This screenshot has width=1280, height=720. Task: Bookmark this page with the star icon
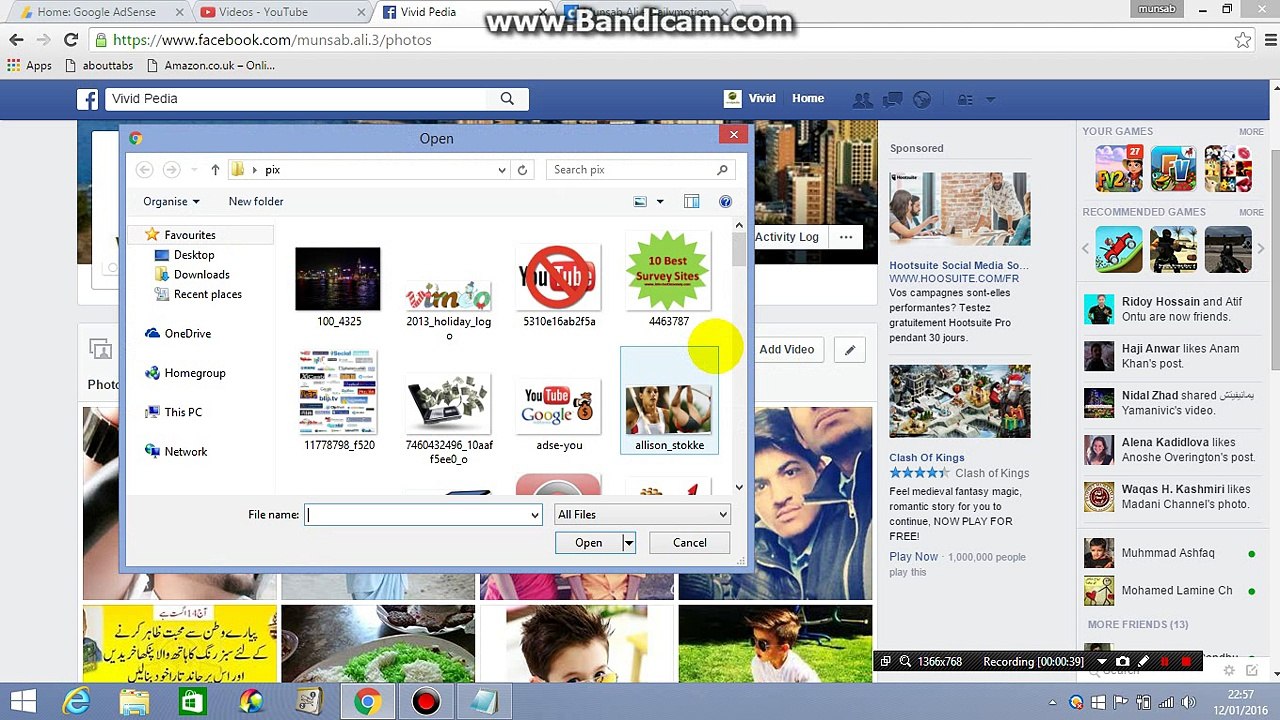pyautogui.click(x=1242, y=40)
